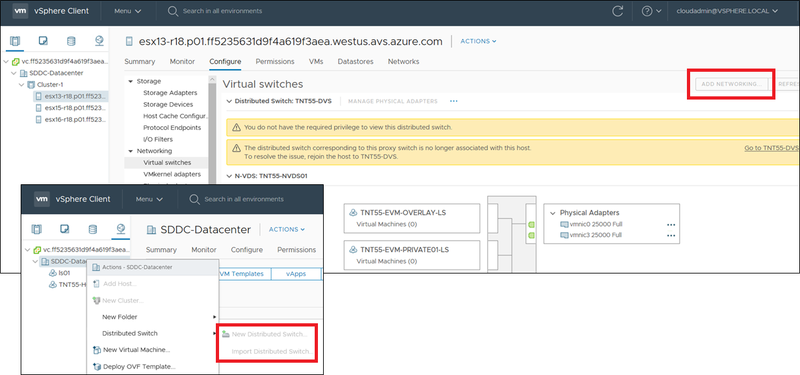800x375 pixels.
Task: Collapse Distributed Switch: TNT55-DVS section
Action: (x=229, y=101)
